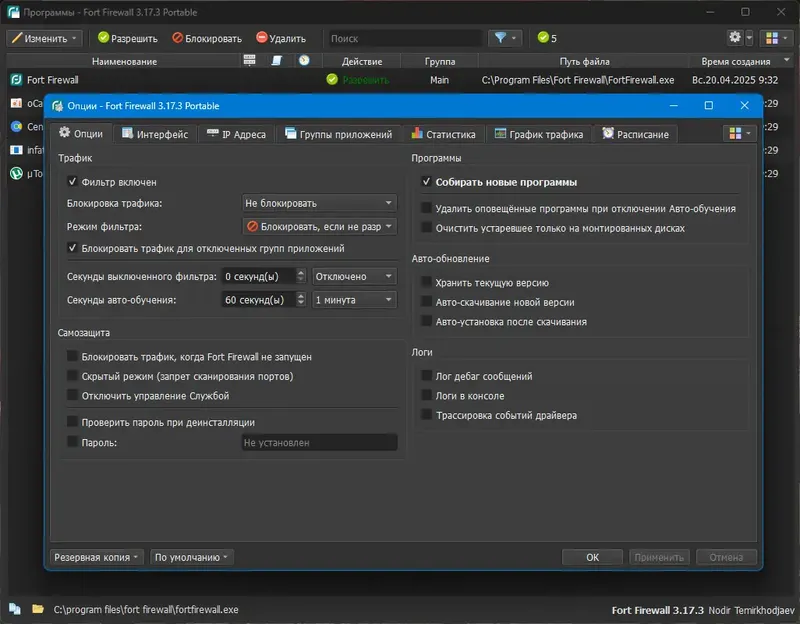Open the filter funnel icon in main toolbar
Viewport: 800px width, 624px height.
click(x=501, y=38)
